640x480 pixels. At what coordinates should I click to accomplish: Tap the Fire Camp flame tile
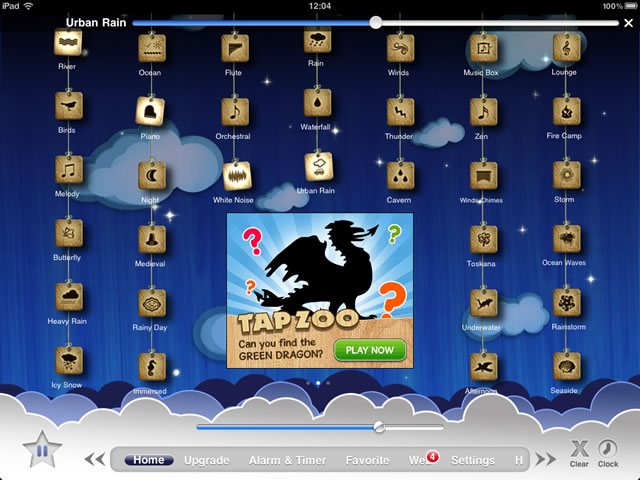pos(567,111)
